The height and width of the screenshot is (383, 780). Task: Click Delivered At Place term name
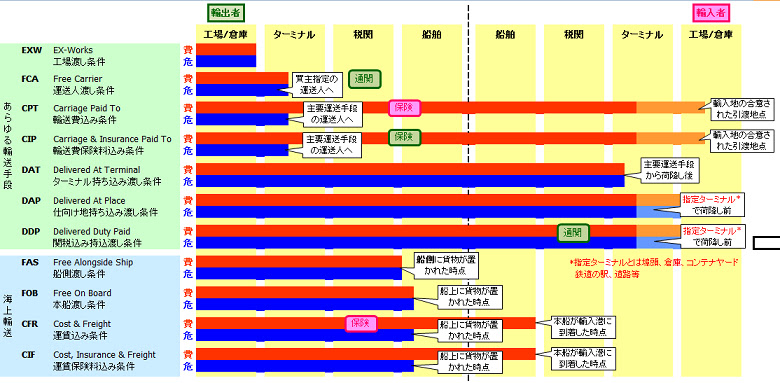(x=89, y=200)
